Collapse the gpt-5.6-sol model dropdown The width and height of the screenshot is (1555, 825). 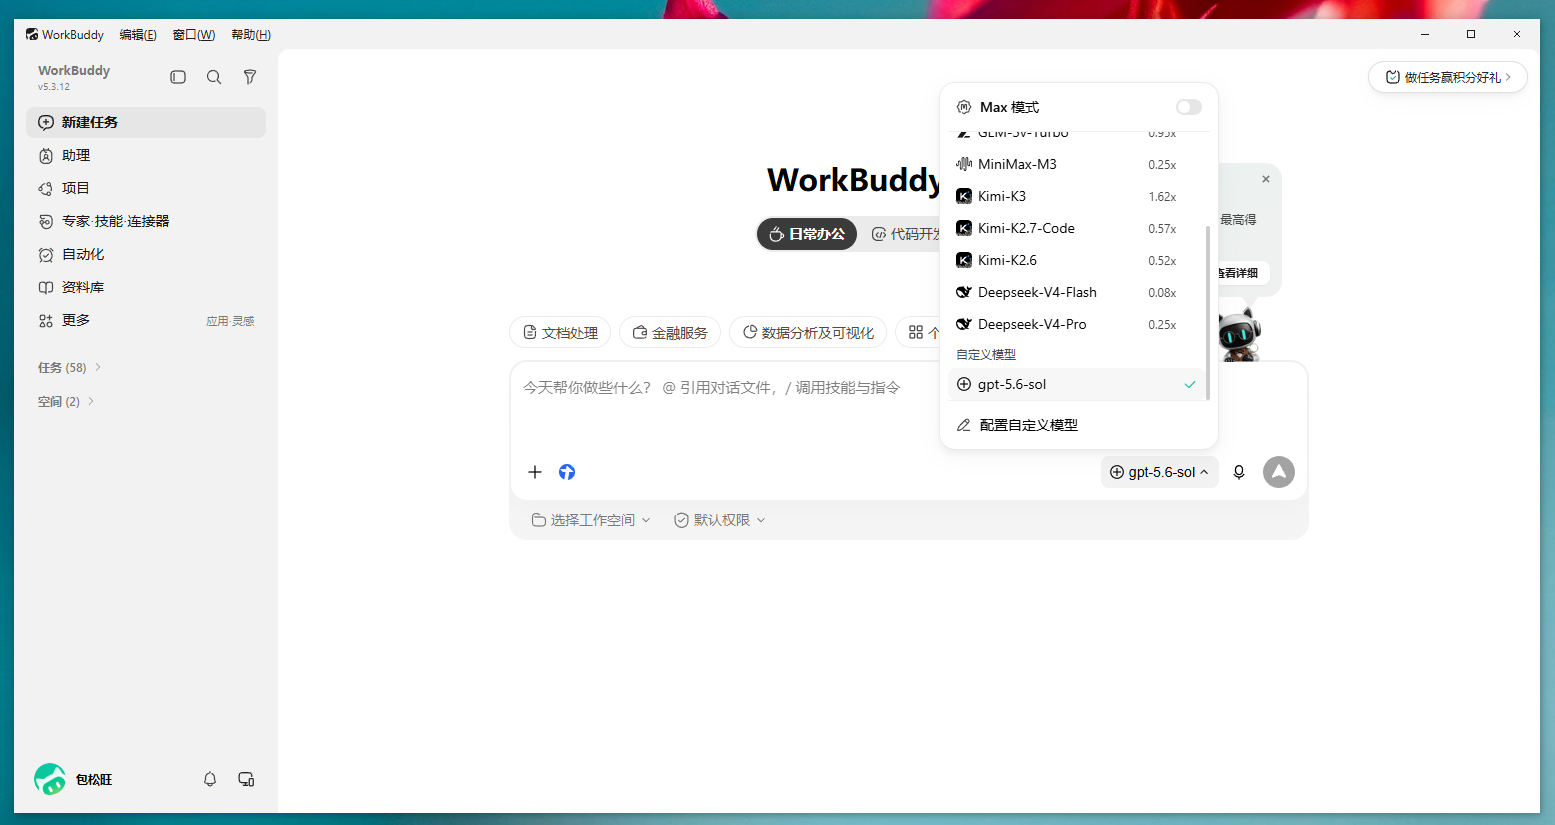click(1160, 472)
